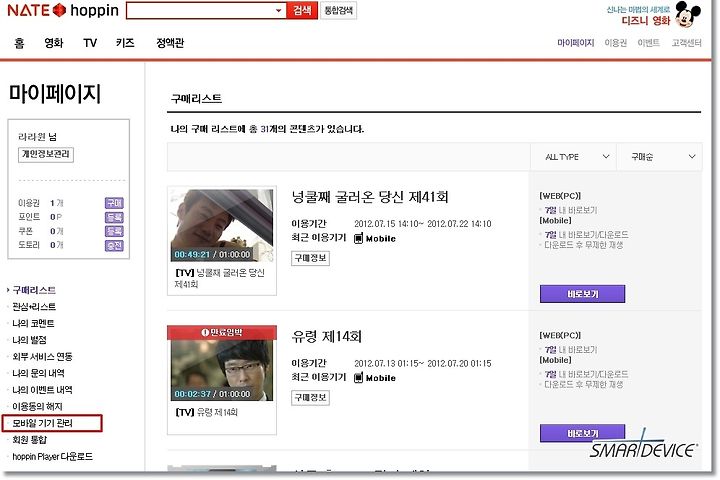Expand the ALL TYPE filter dropdown
720x480 pixels.
pos(574,157)
